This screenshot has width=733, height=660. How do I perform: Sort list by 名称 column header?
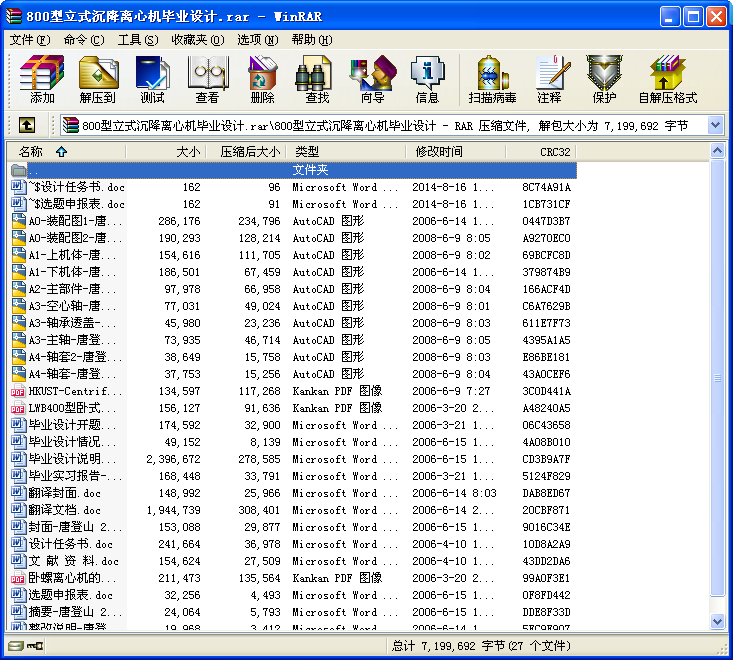point(40,152)
